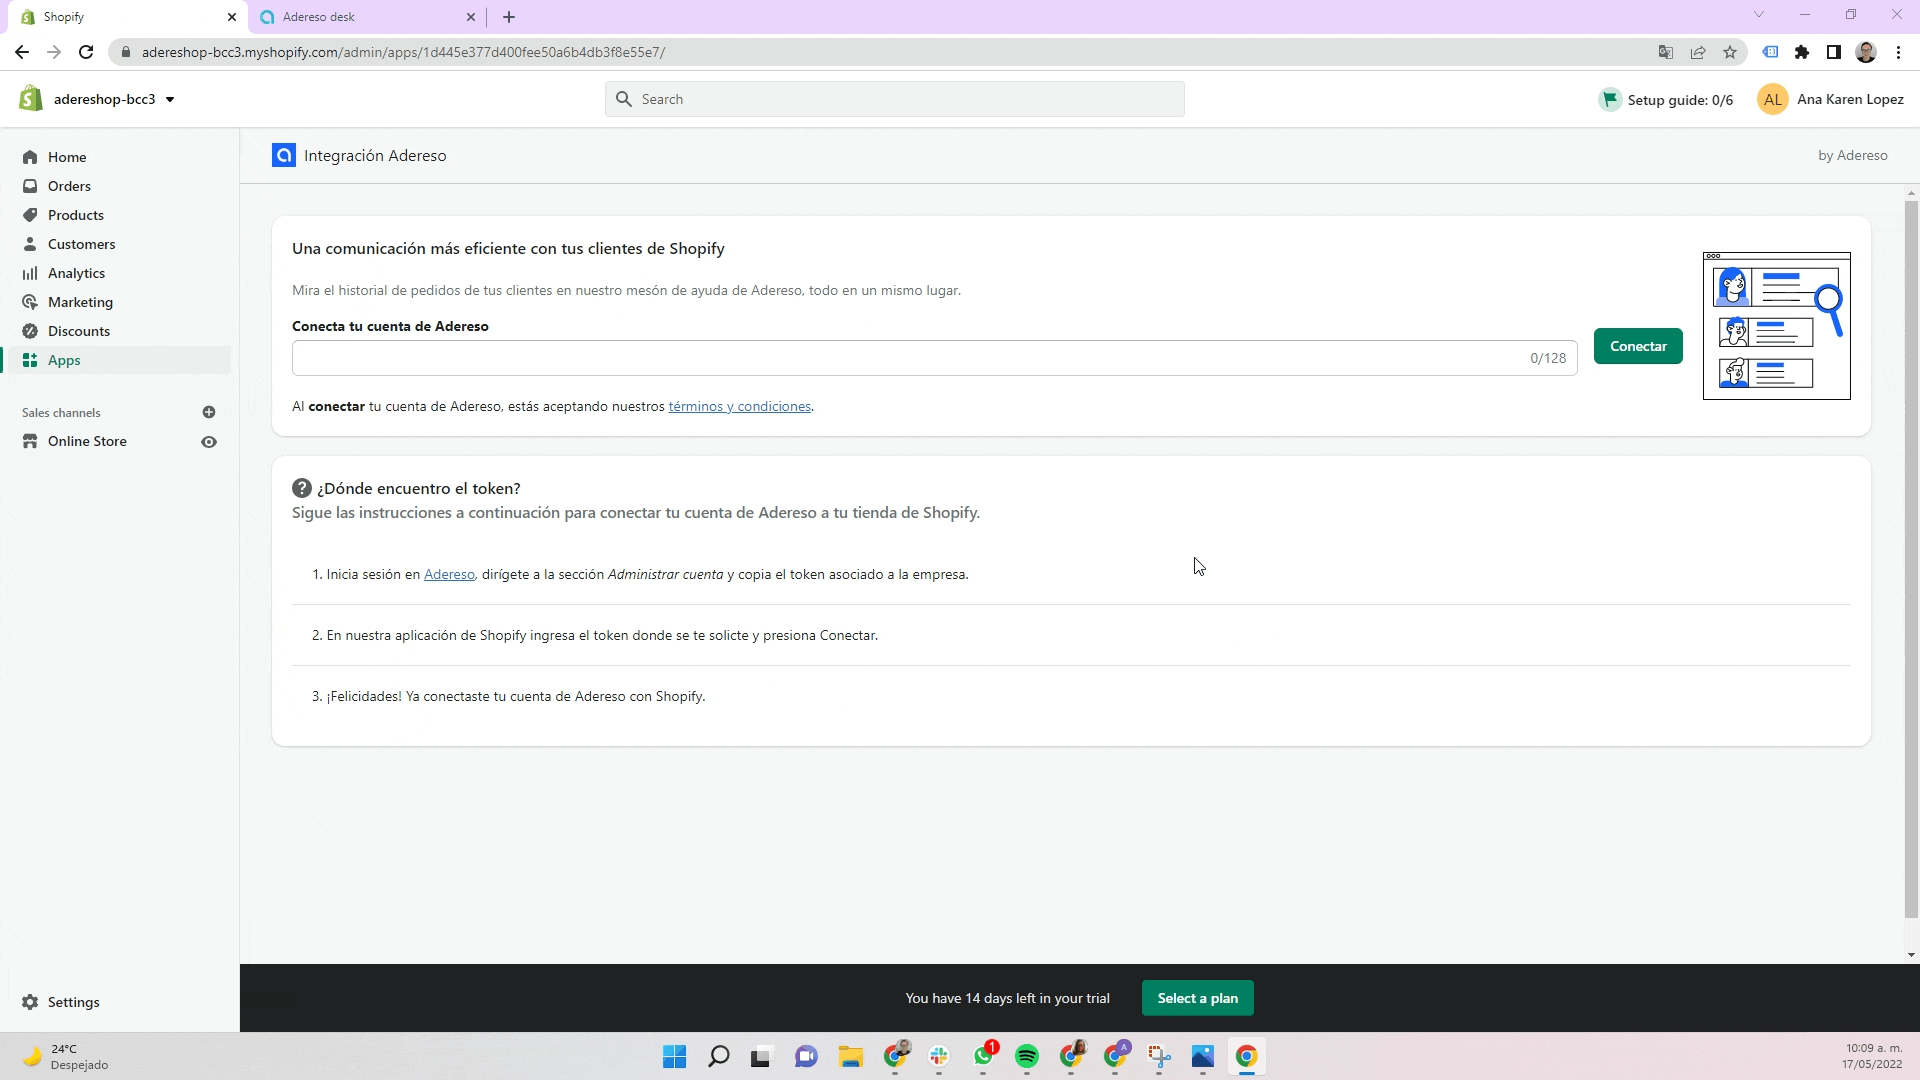Open Online Store sales channel

point(87,441)
